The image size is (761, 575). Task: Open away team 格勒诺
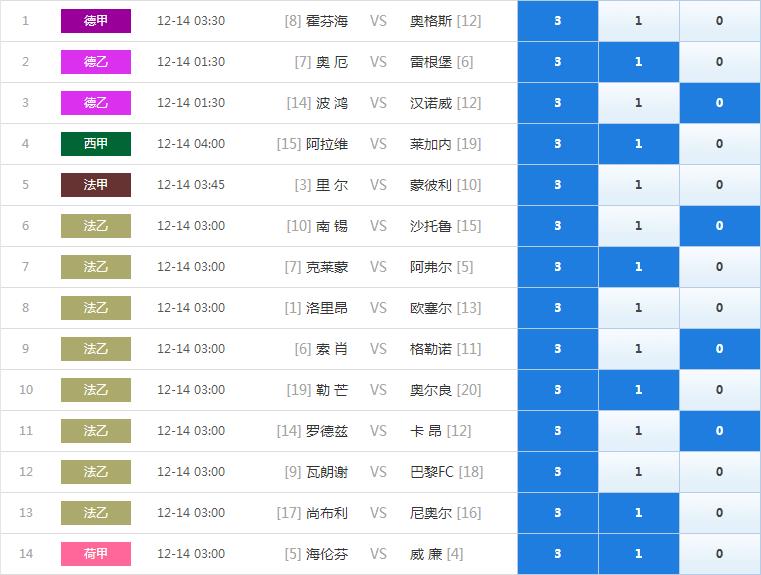(431, 349)
